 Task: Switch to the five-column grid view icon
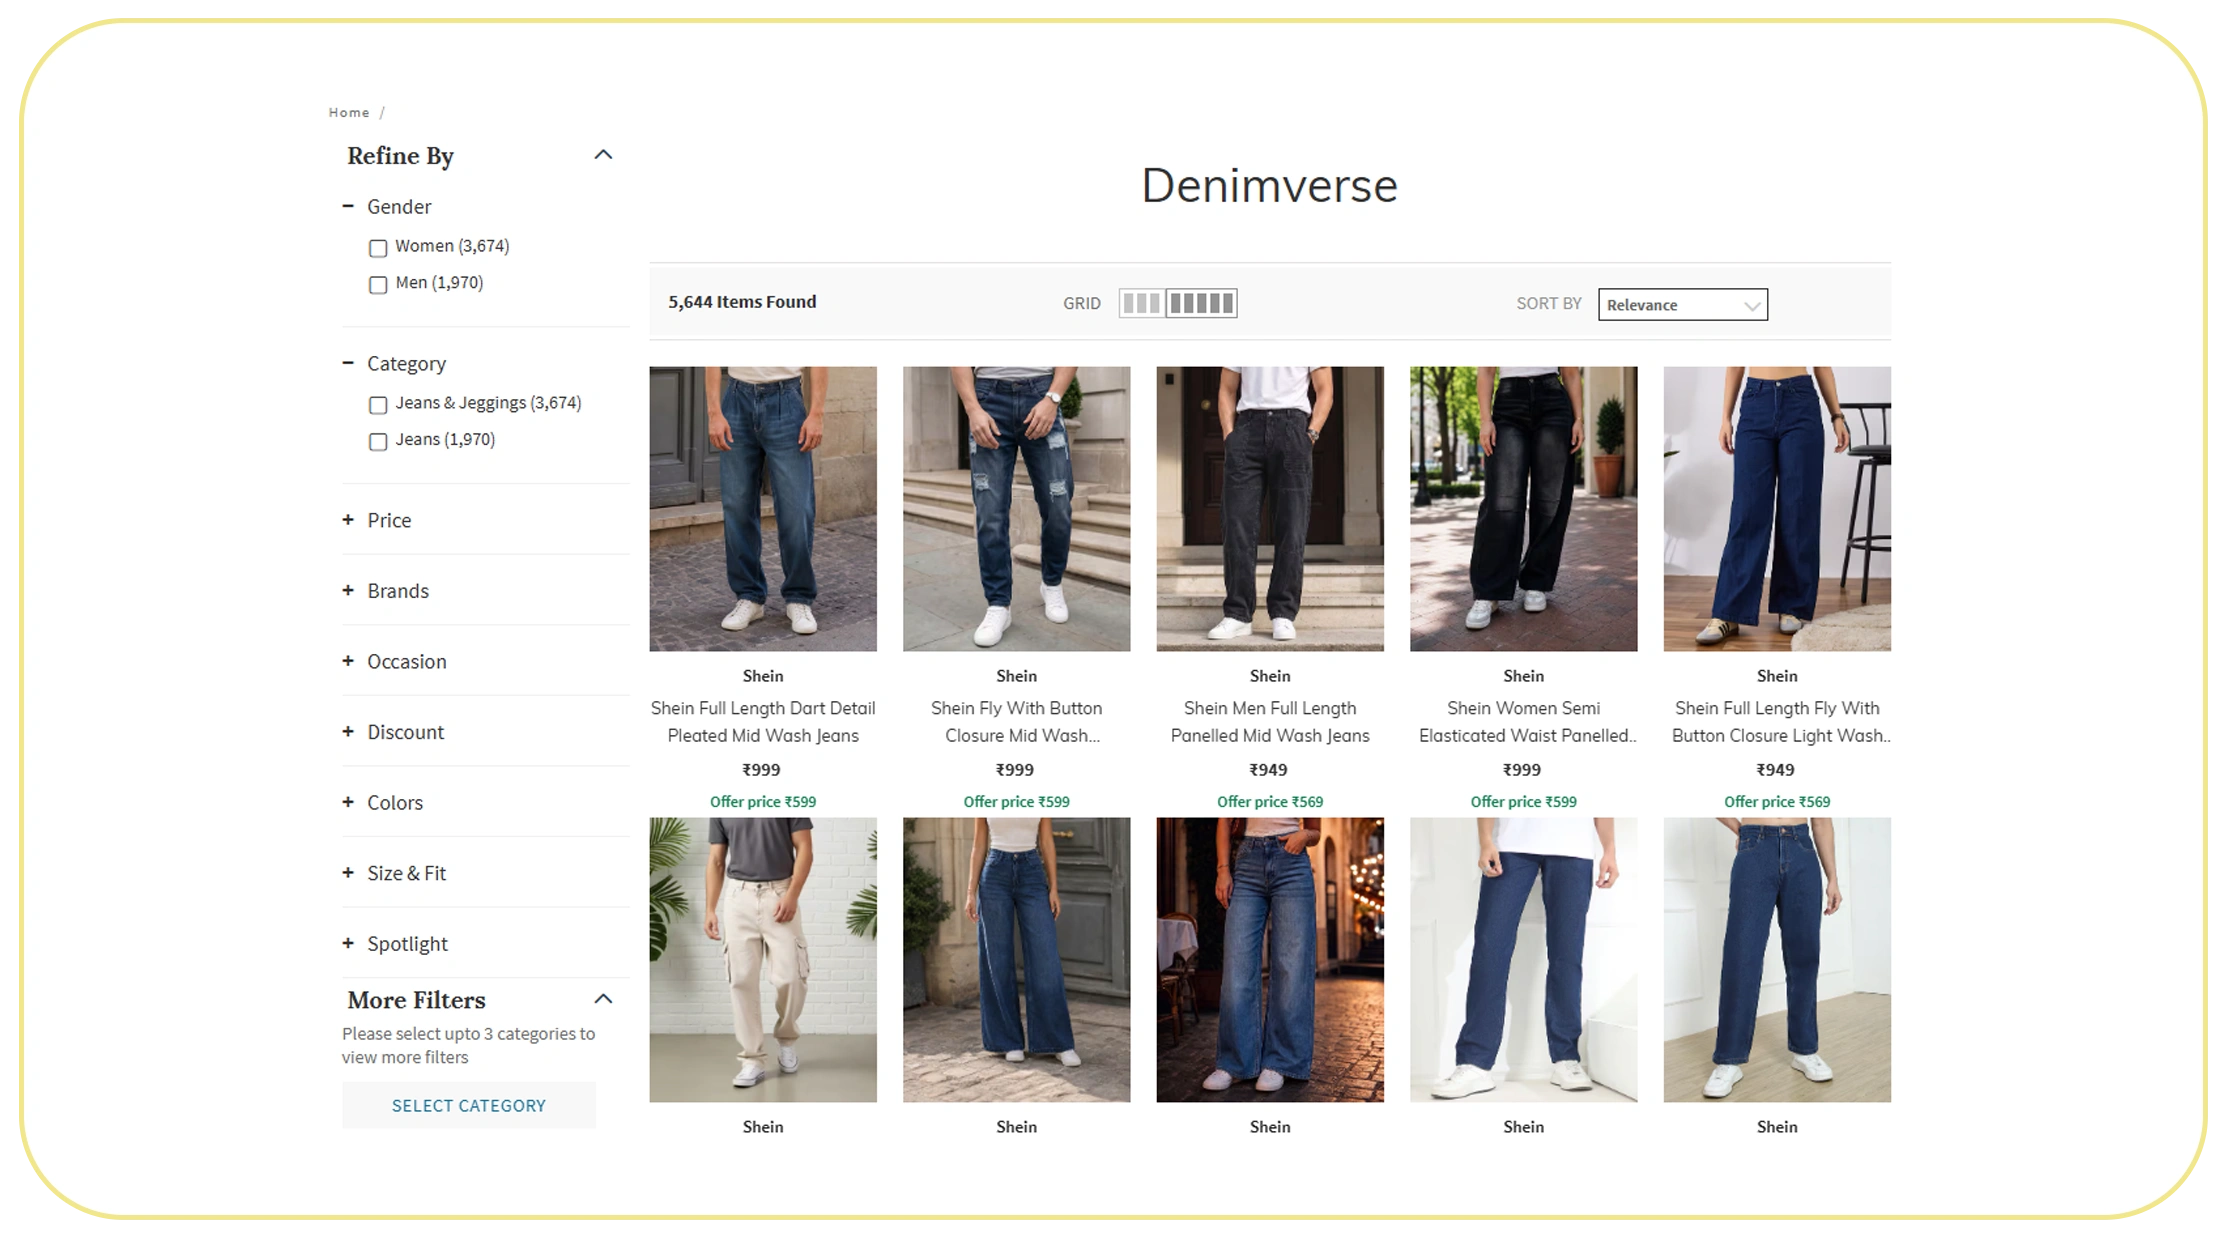pos(1201,303)
